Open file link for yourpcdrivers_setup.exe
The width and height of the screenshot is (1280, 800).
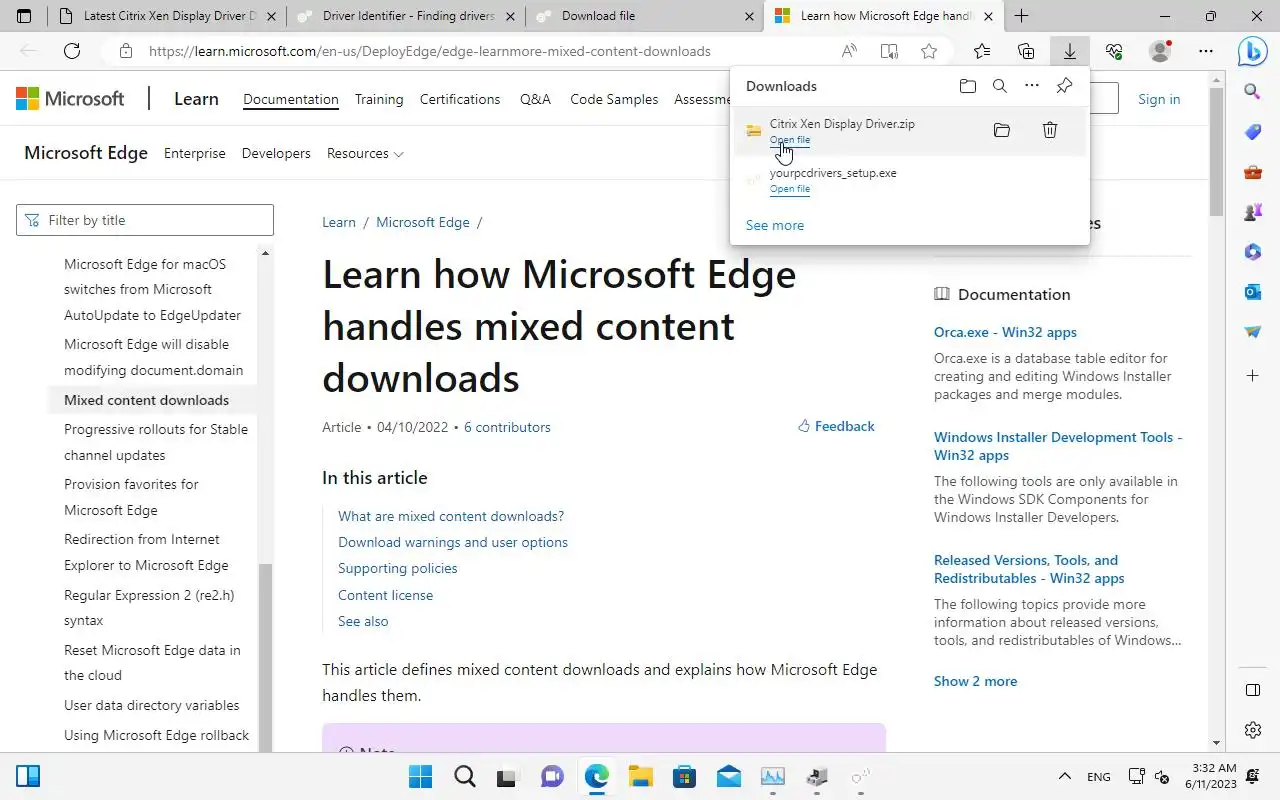coord(790,189)
